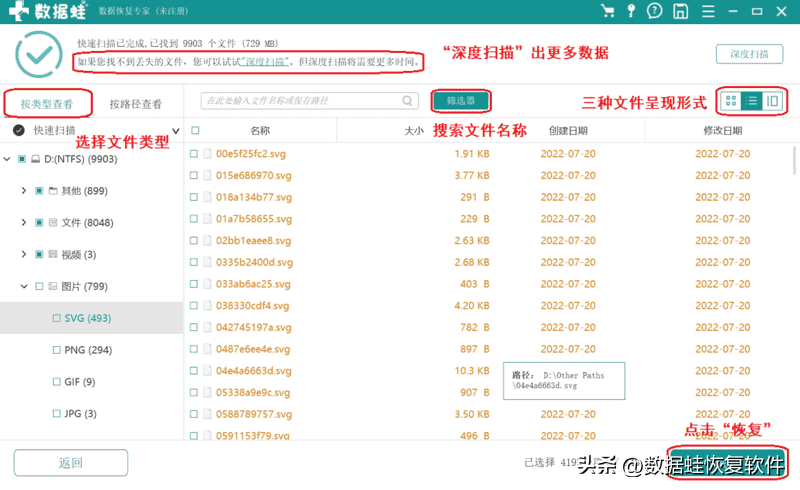800x490 pixels.
Task: Click the D:(NTFS) drive icon
Action: 35,159
